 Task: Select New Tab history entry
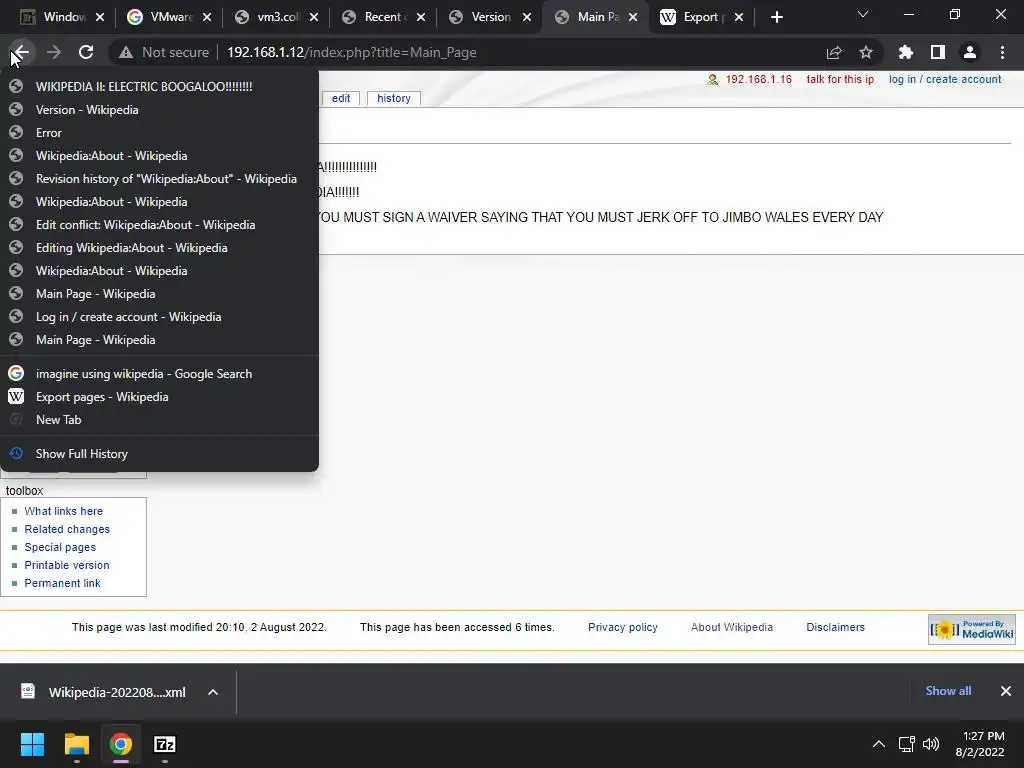[159, 419]
